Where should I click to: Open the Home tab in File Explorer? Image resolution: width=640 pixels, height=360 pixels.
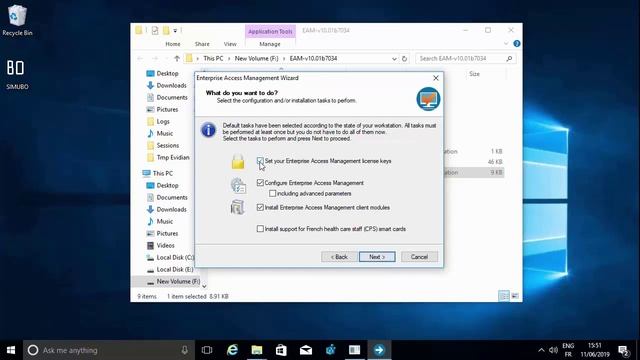[x=173, y=44]
